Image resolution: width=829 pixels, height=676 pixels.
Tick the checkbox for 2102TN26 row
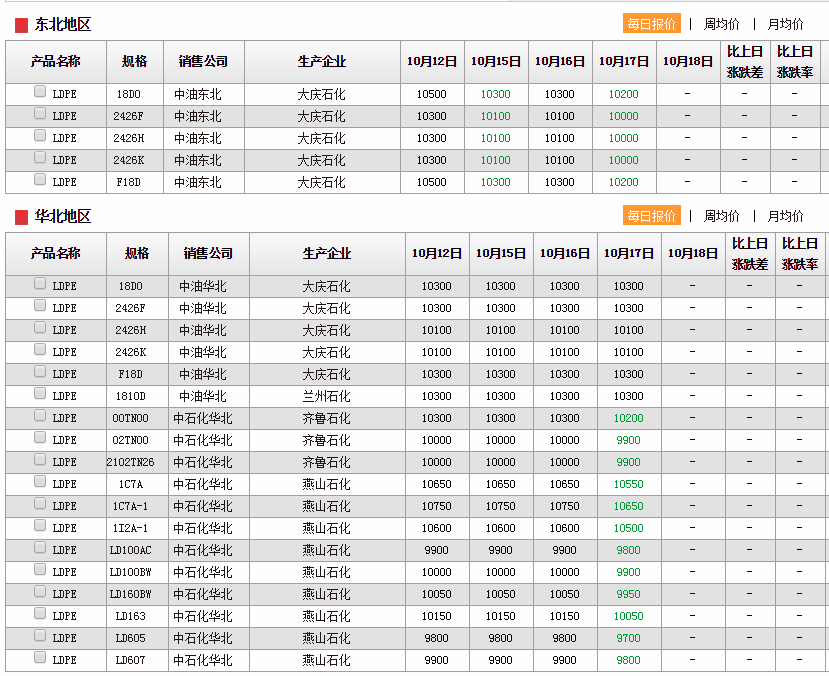pos(40,459)
